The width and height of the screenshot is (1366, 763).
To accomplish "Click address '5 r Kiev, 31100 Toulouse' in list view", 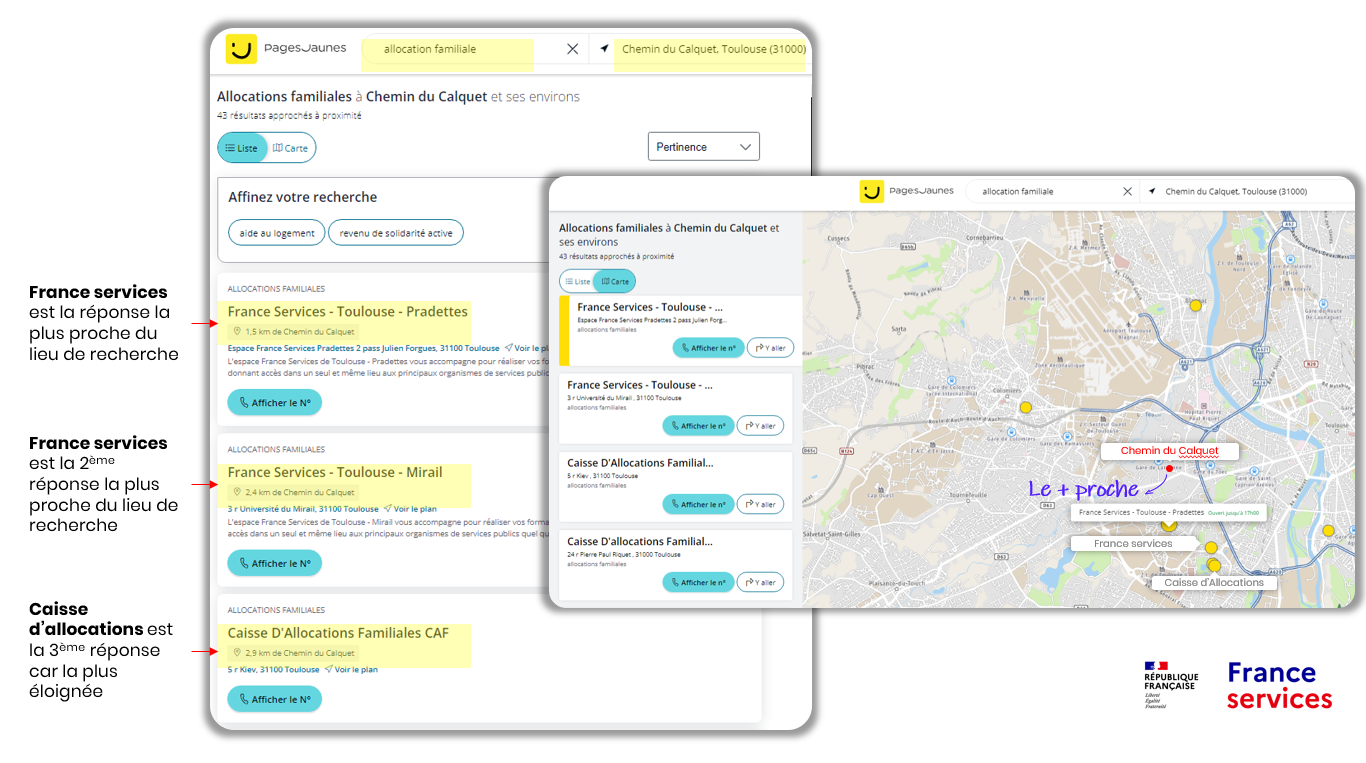I will [x=274, y=670].
